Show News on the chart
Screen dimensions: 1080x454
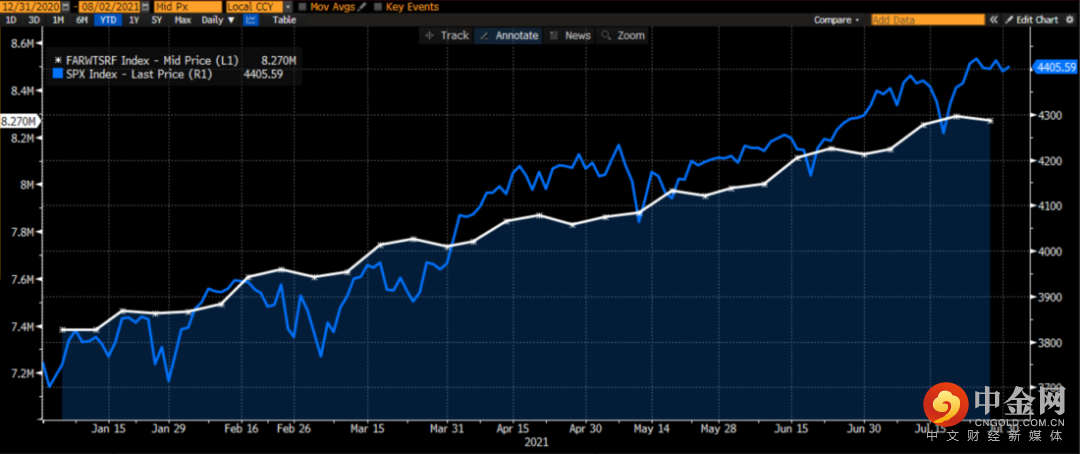pos(570,35)
